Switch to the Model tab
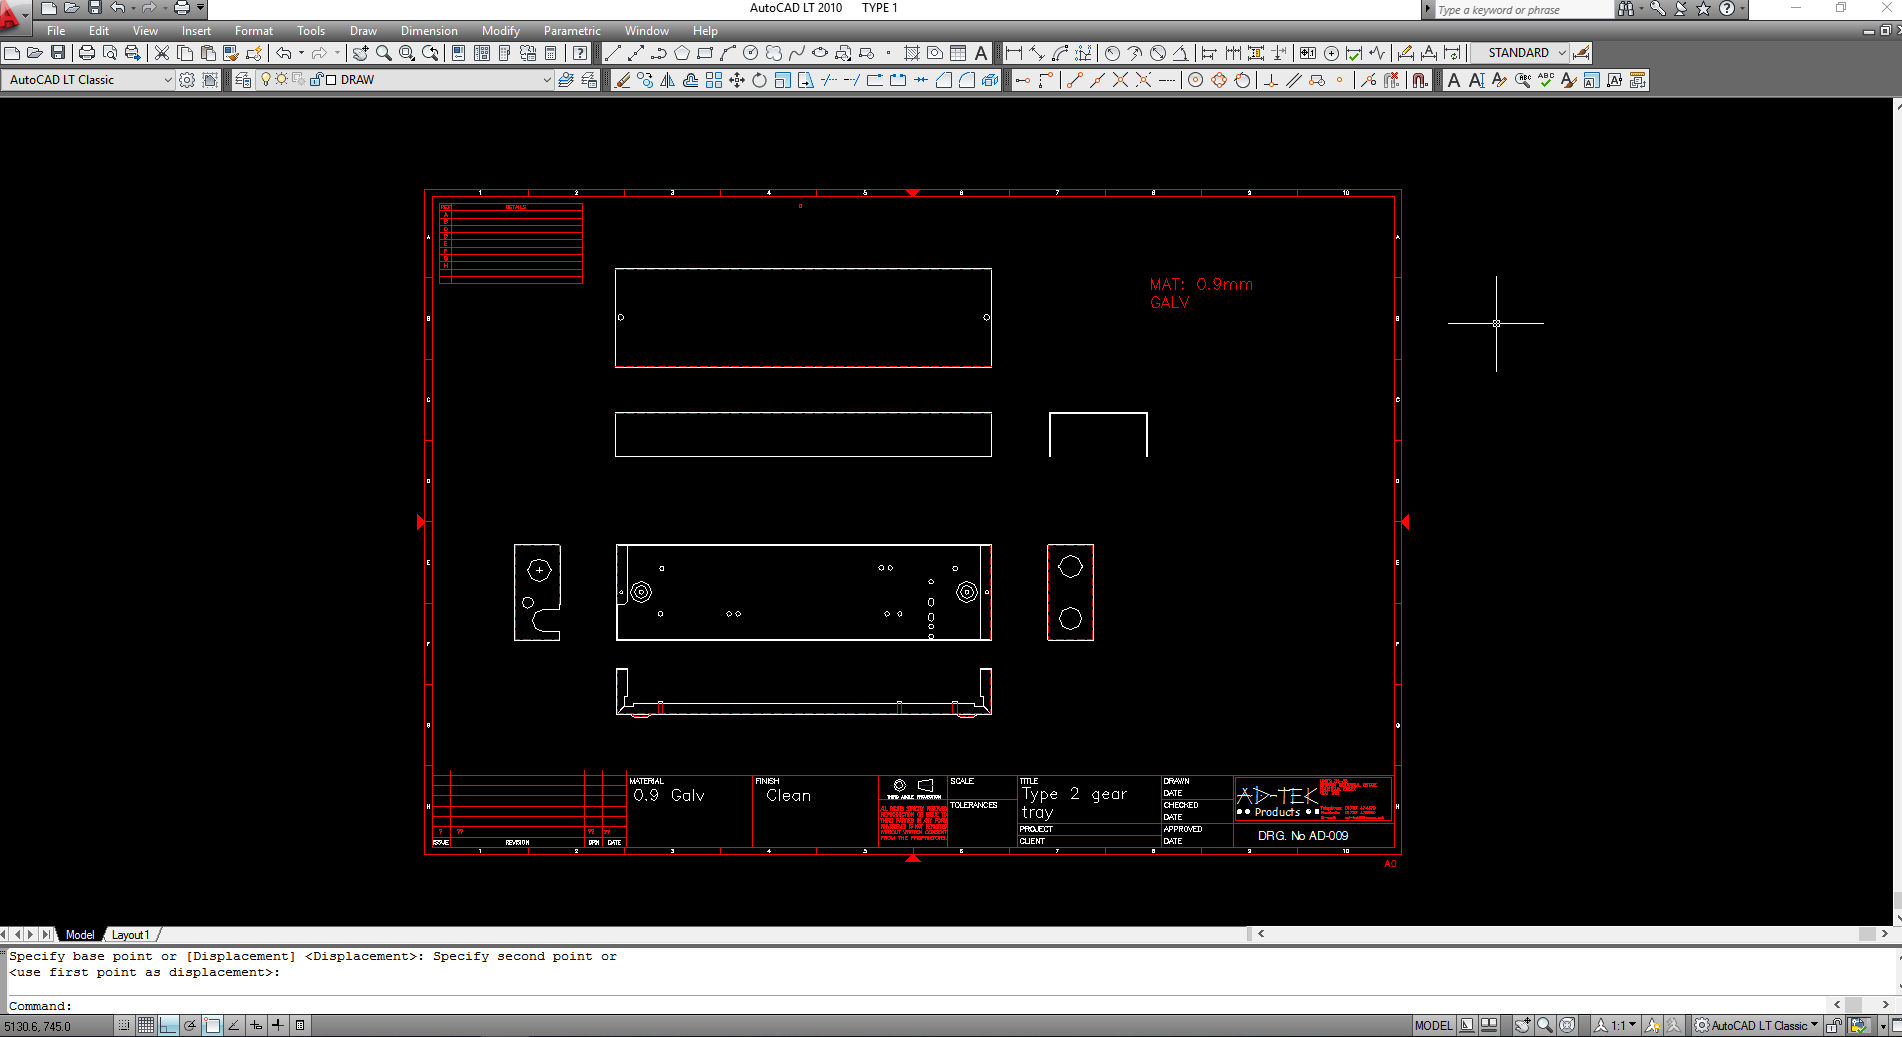Image resolution: width=1902 pixels, height=1037 pixels. [80, 935]
